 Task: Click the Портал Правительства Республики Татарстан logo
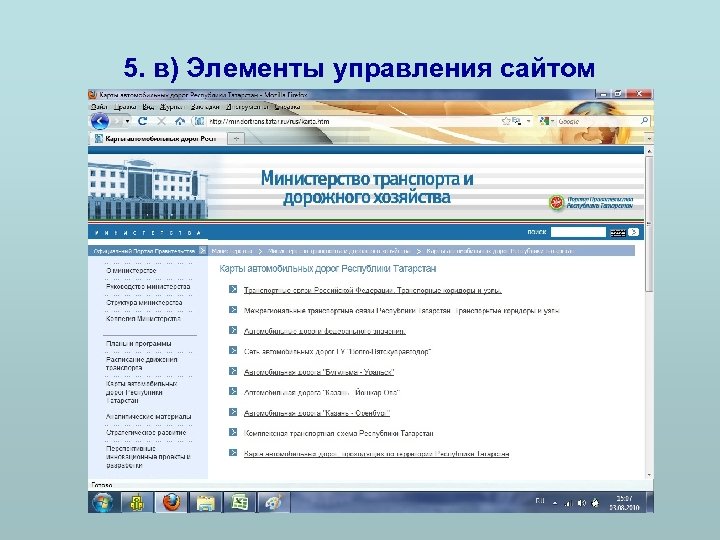tap(591, 202)
